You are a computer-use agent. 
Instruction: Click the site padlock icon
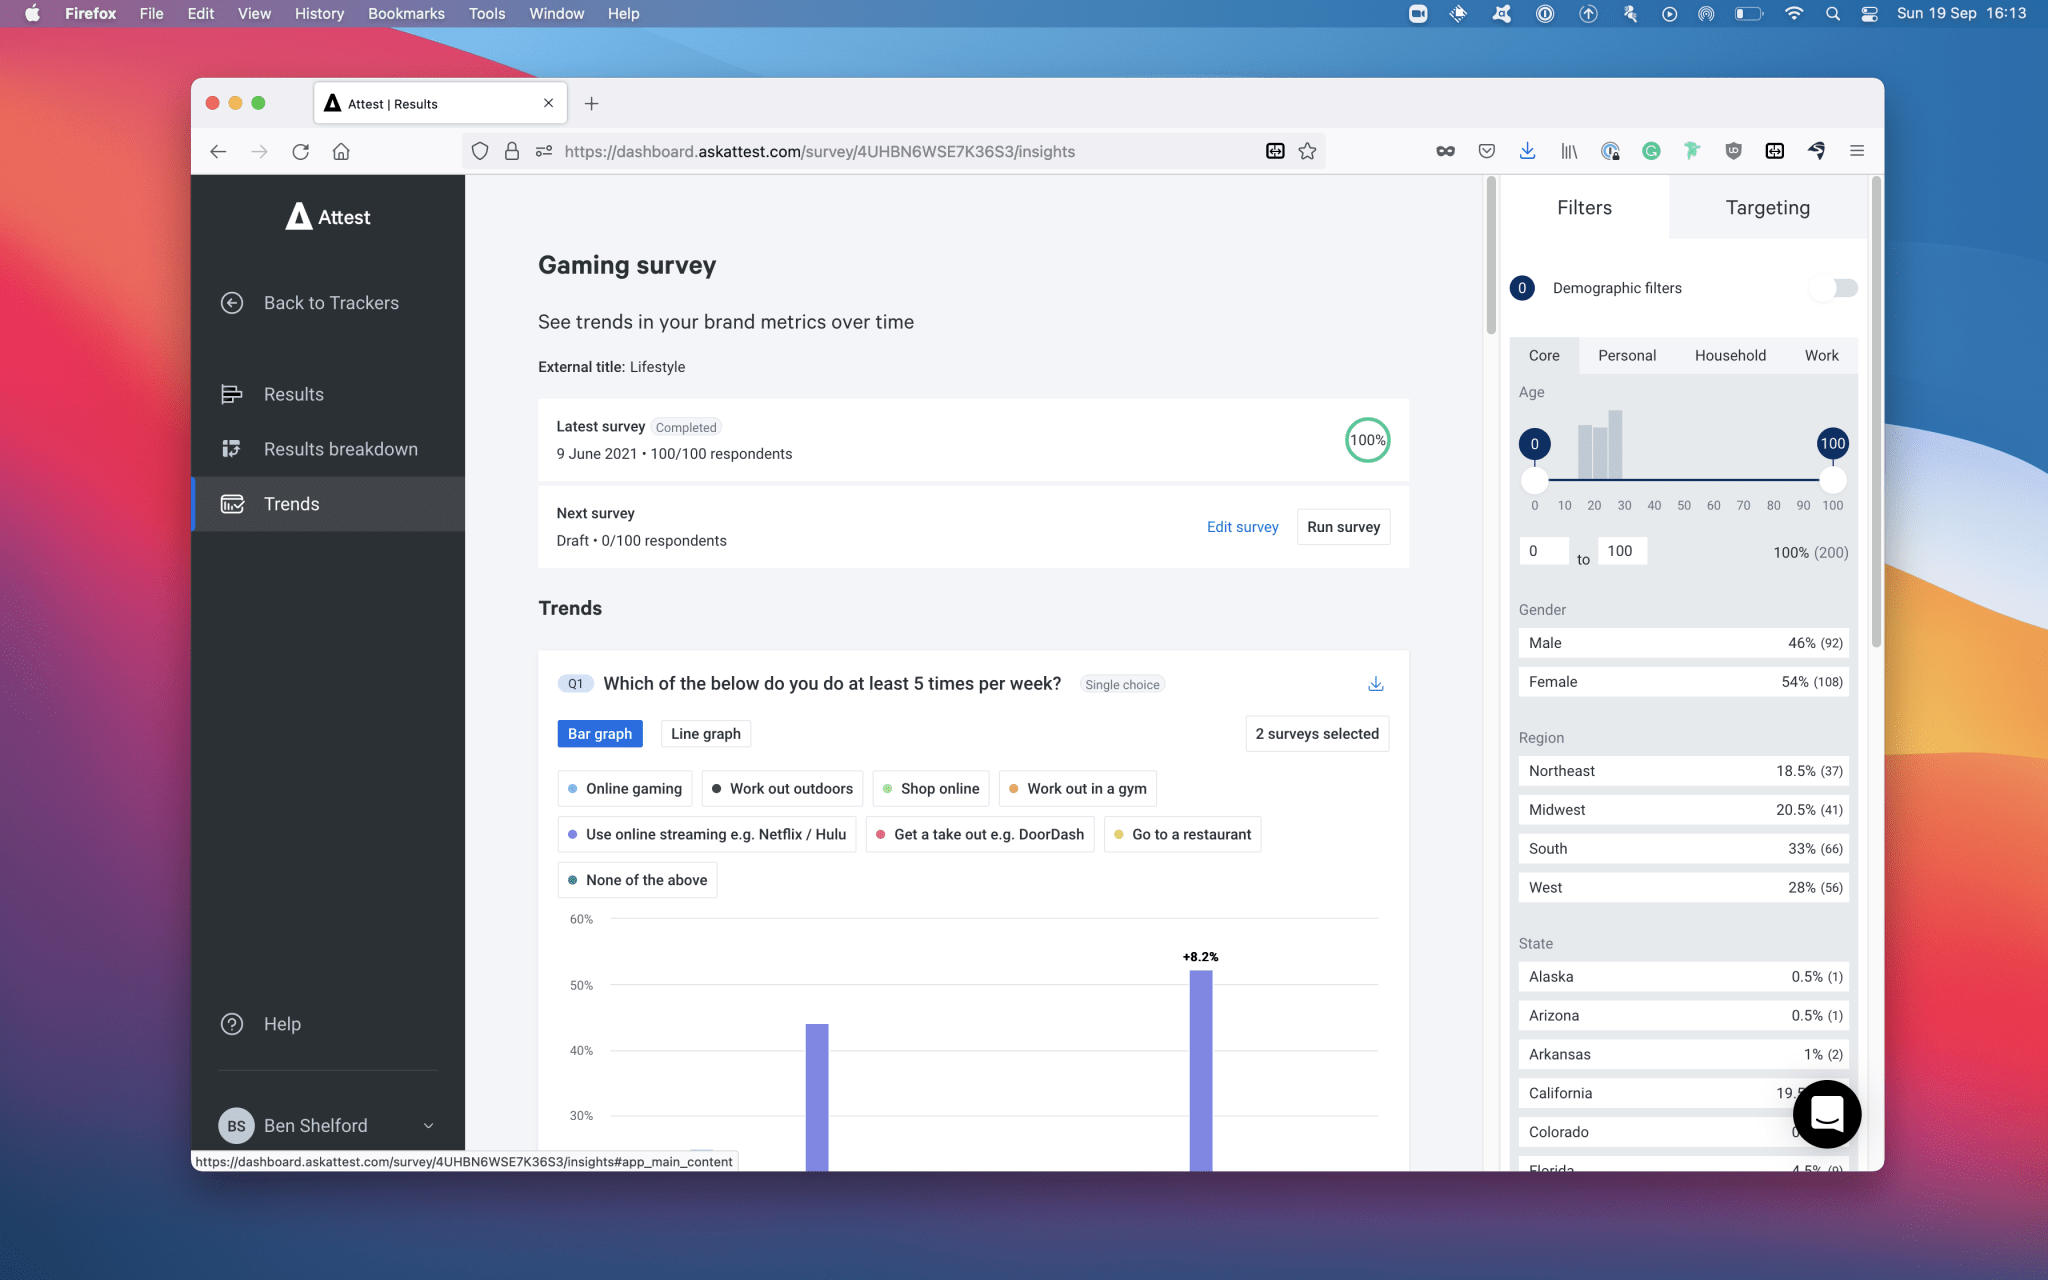click(512, 151)
